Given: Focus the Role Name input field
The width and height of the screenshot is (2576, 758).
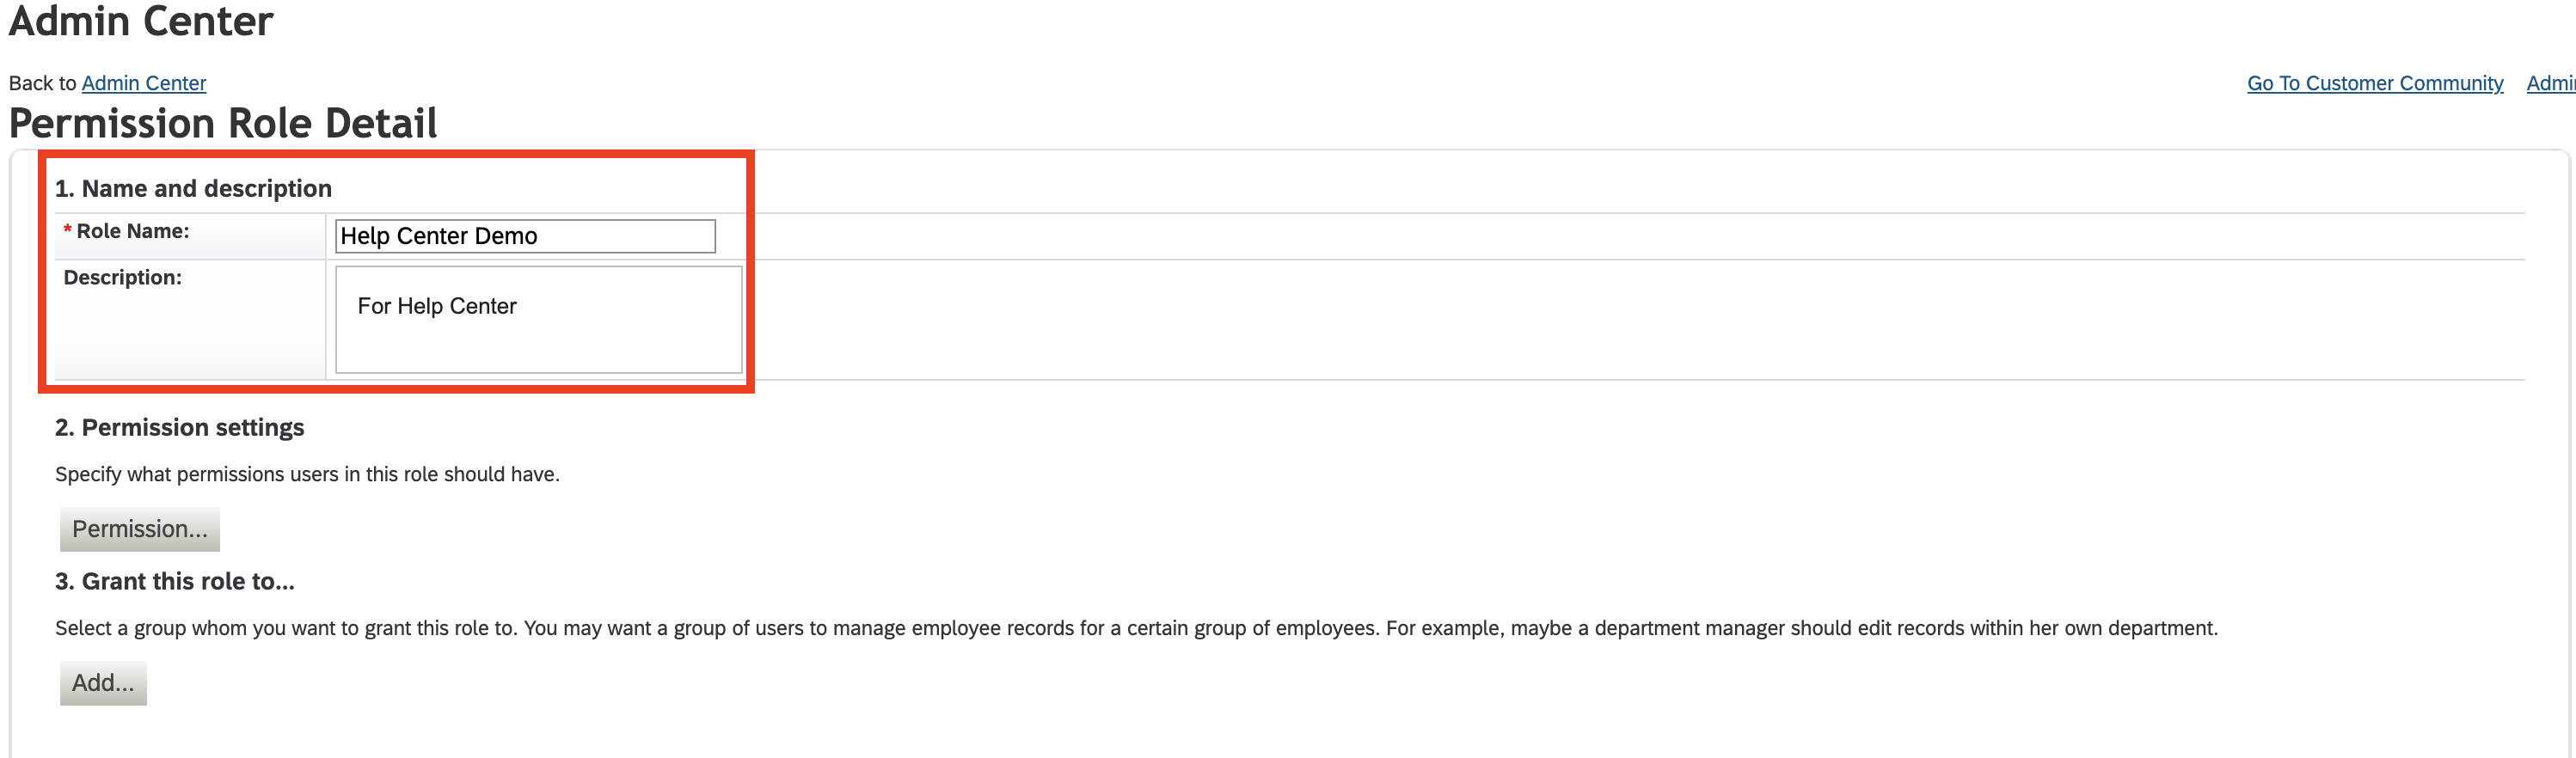Looking at the screenshot, I should click(x=525, y=236).
